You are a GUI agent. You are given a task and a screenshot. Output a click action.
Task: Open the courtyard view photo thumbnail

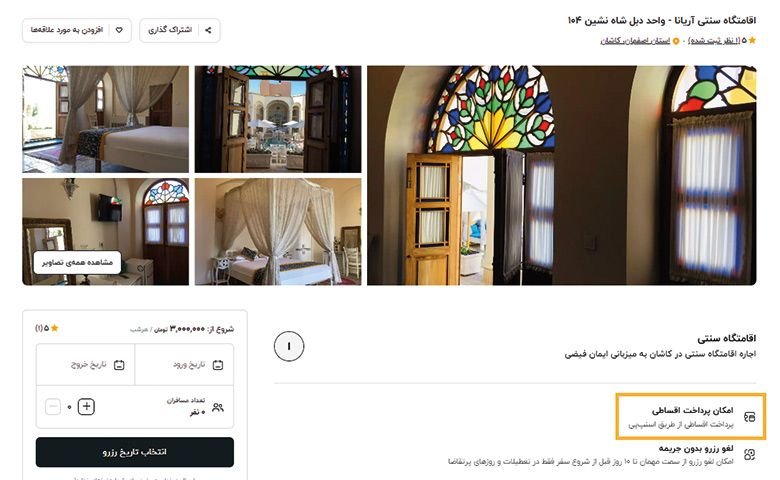point(278,119)
